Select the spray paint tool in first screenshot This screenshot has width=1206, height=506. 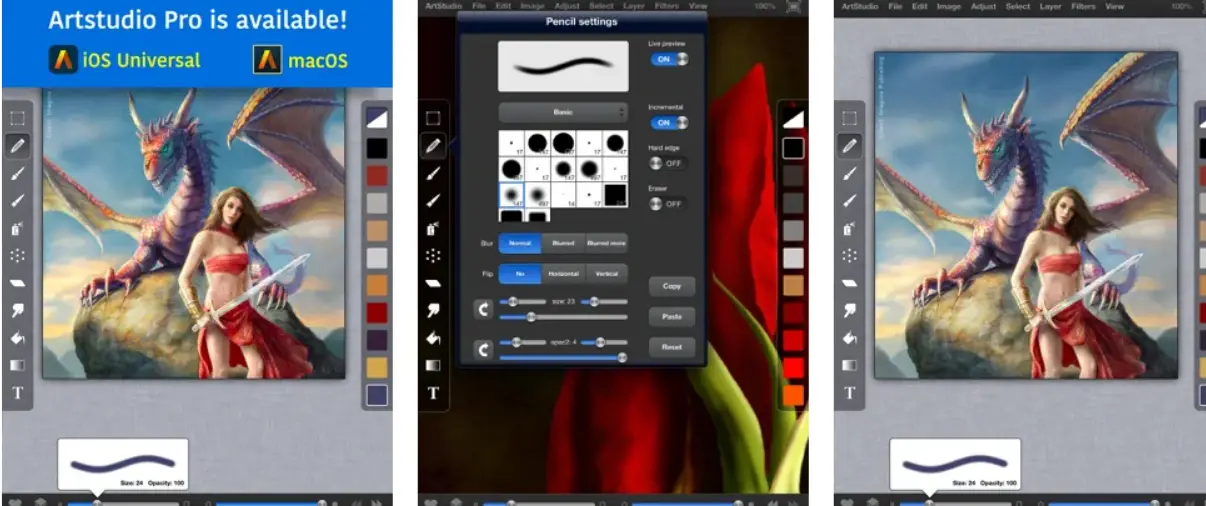pos(18,228)
